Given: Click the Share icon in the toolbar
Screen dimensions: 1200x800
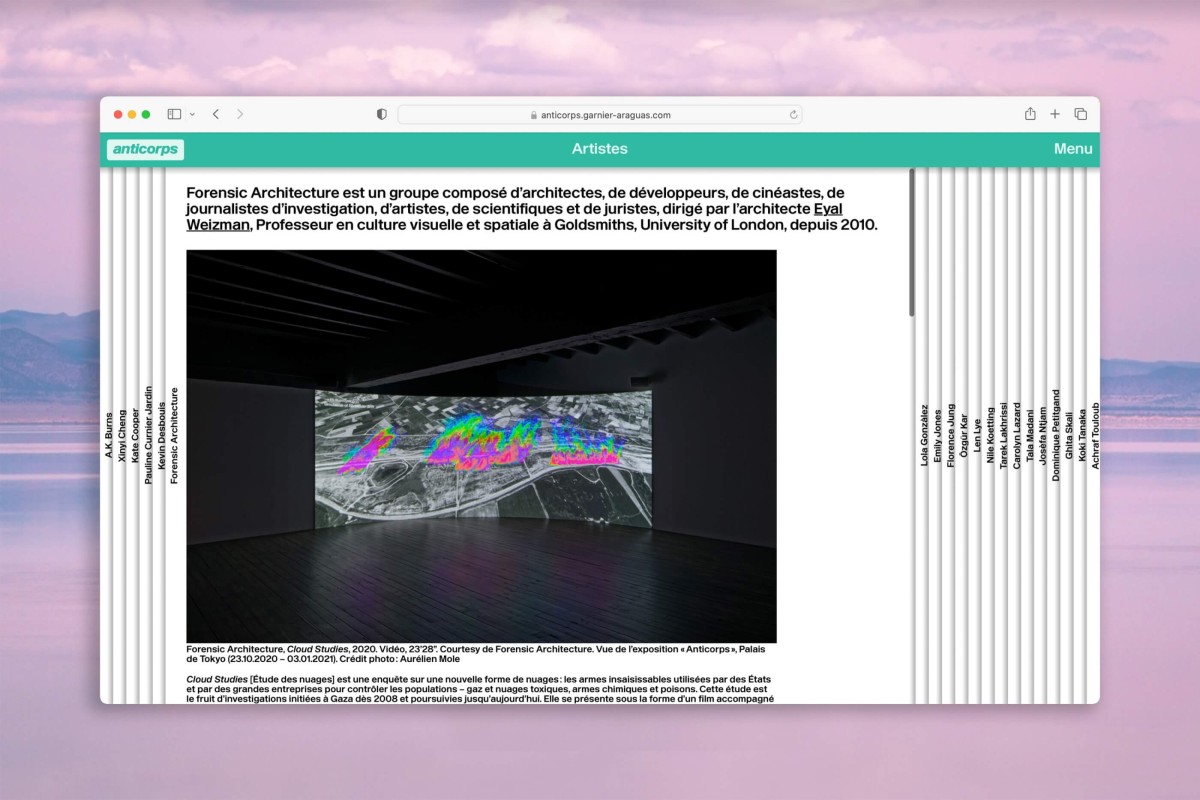Looking at the screenshot, I should click(1029, 114).
